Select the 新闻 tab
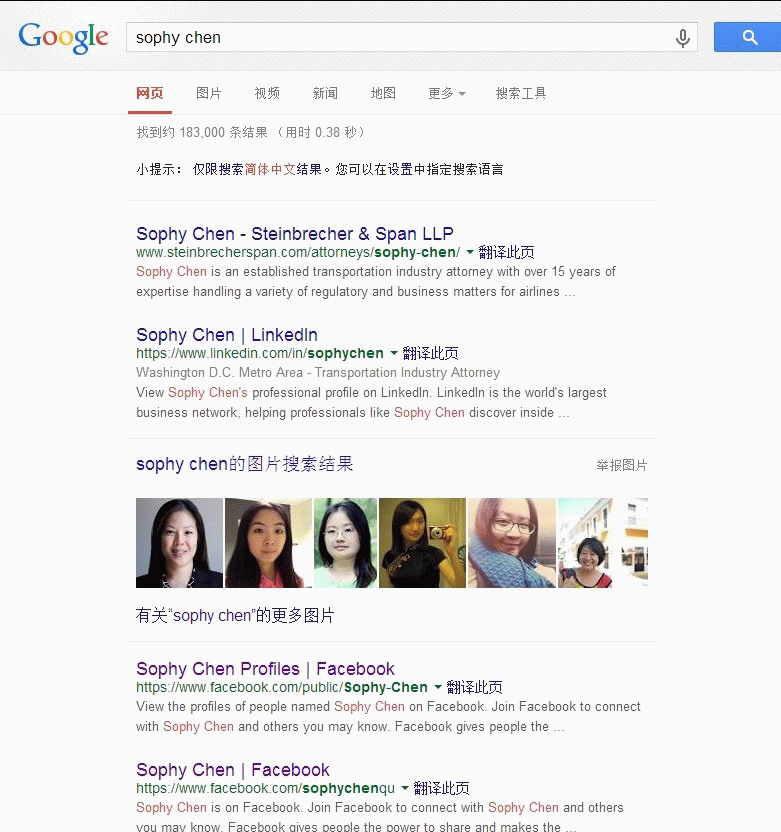781x832 pixels. click(x=325, y=93)
